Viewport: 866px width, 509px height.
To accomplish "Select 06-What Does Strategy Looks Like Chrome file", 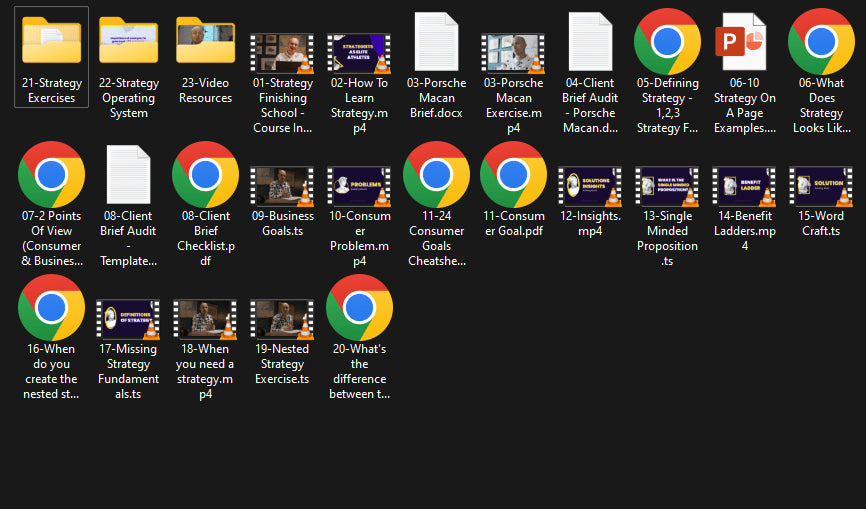I will pyautogui.click(x=821, y=41).
